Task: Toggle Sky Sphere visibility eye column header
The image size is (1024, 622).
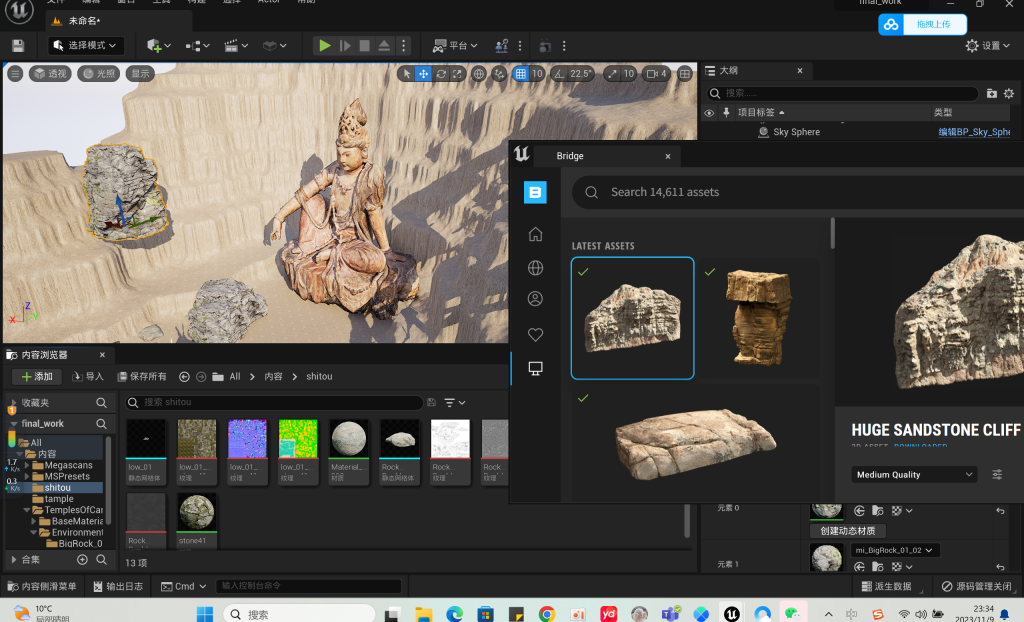Action: click(x=709, y=113)
